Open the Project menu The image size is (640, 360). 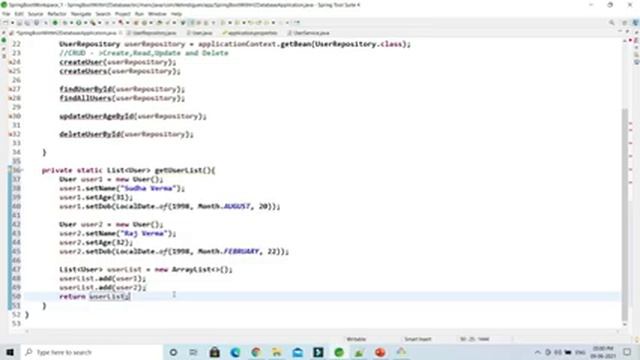click(x=122, y=14)
